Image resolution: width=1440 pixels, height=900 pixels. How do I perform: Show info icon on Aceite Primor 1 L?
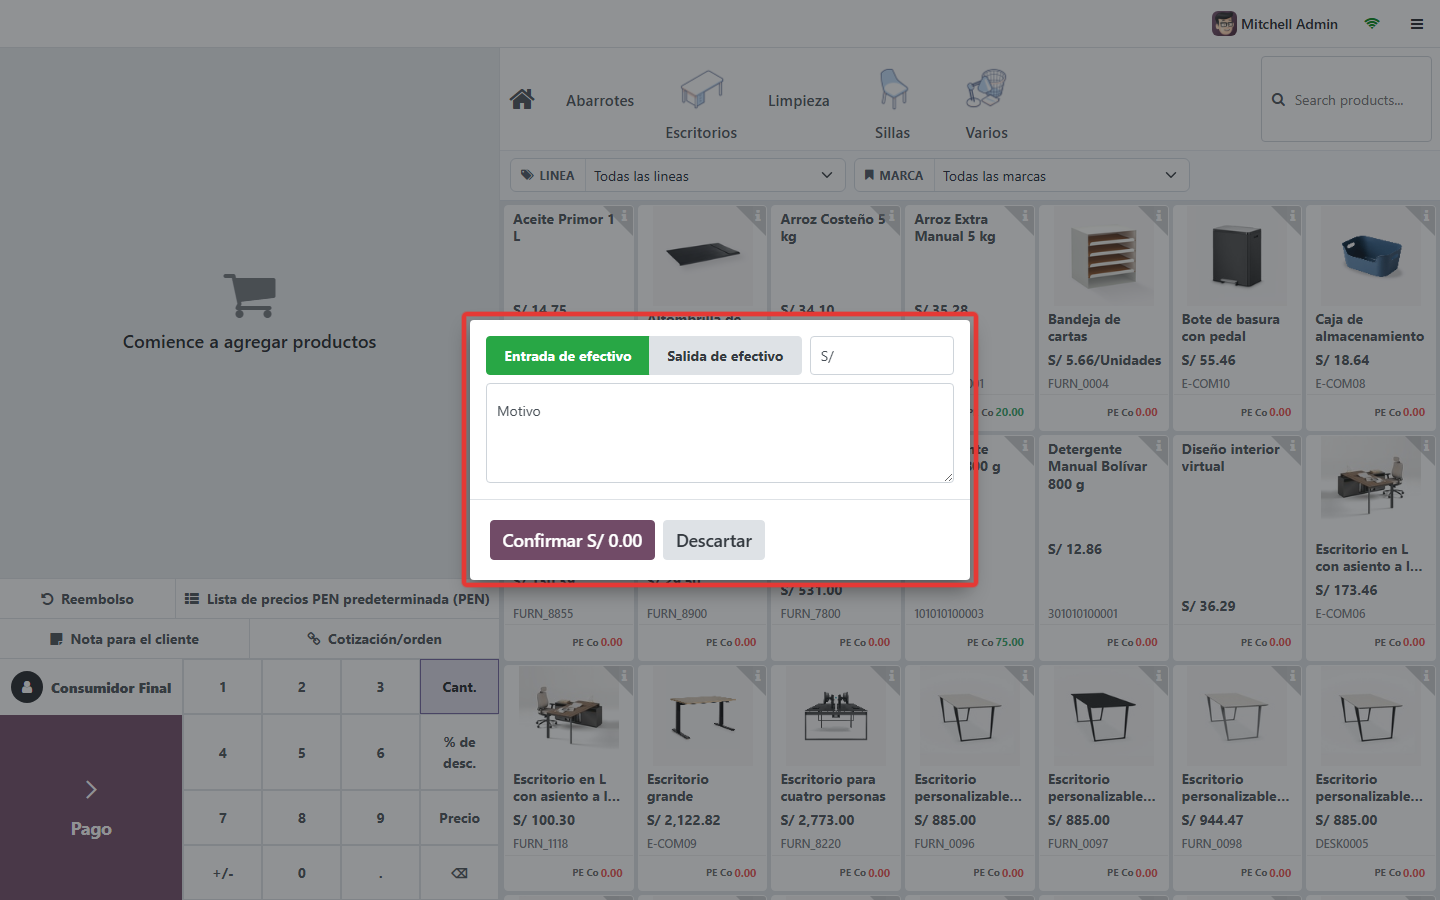624,215
